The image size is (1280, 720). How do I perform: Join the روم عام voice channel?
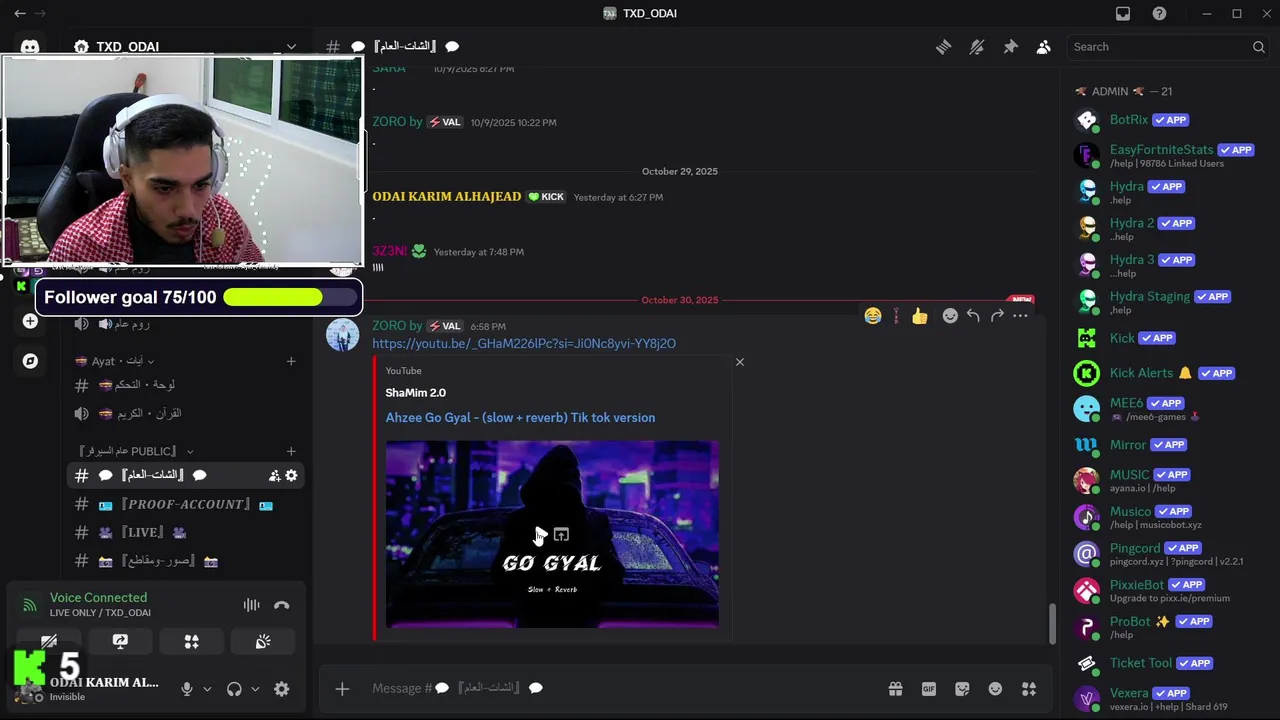point(185,324)
